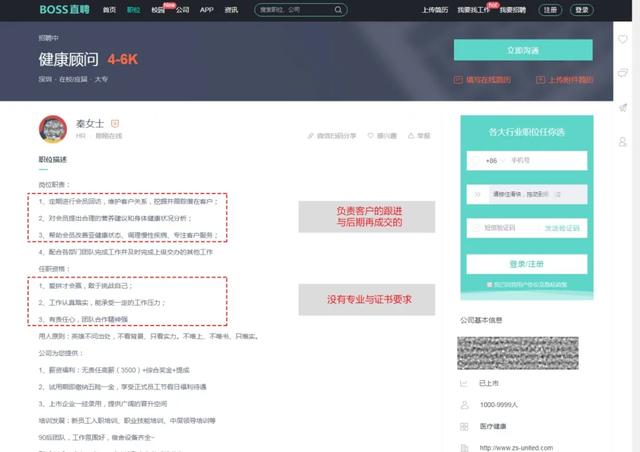Viewport: 640px width, 452px height.
Task: Click the online resume icon
Action: [458, 80]
